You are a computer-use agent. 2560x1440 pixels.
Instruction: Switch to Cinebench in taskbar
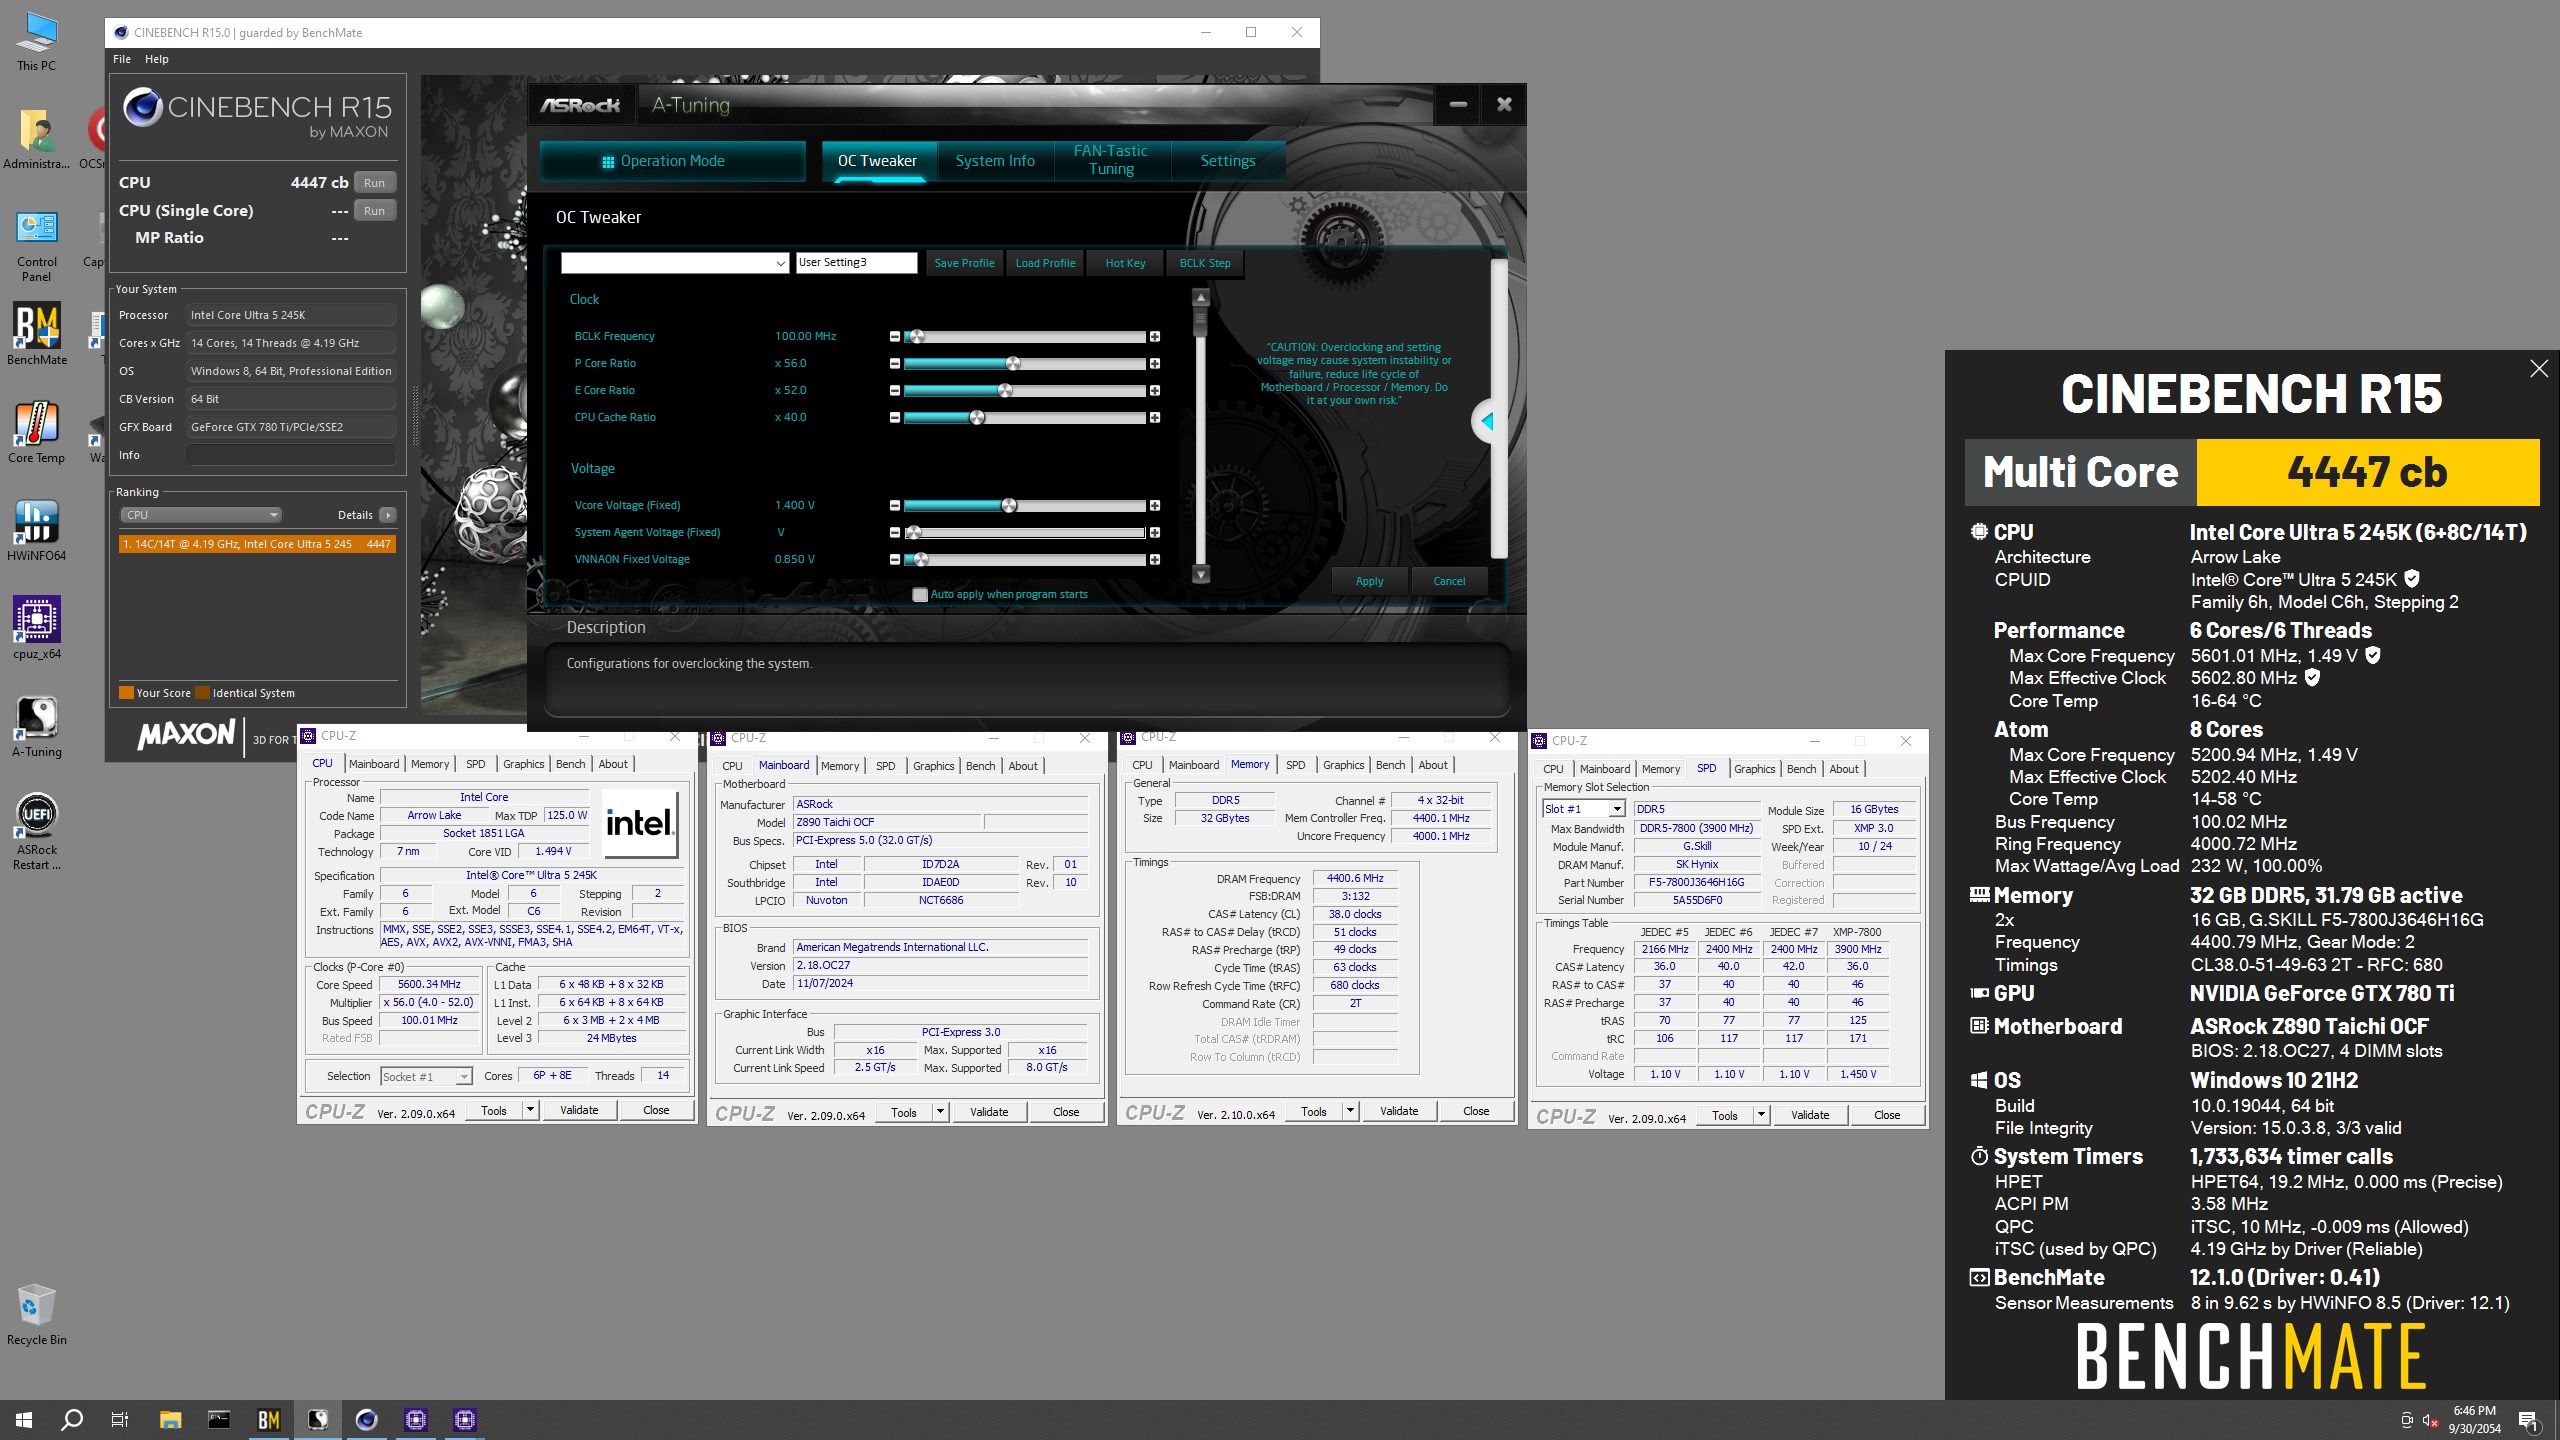tap(366, 1420)
